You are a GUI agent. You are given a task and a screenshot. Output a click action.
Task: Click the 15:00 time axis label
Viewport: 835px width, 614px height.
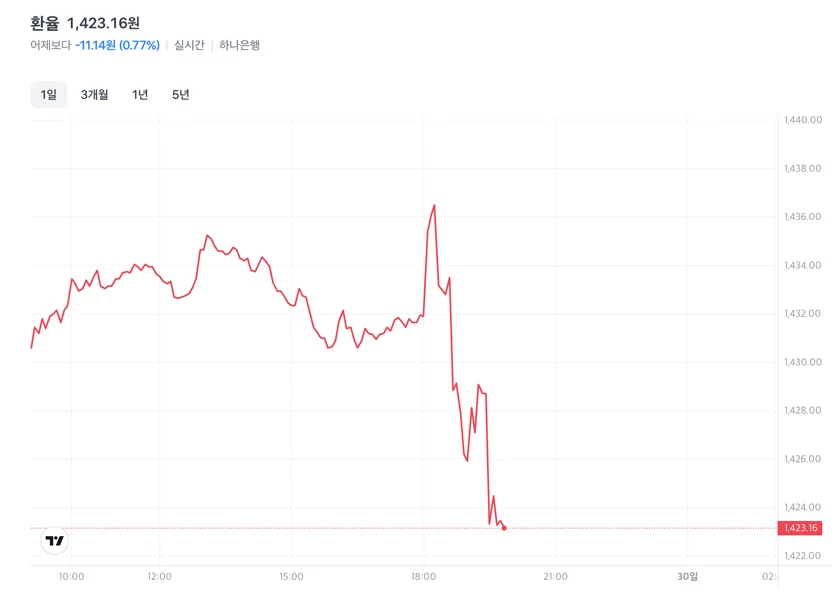coord(291,576)
